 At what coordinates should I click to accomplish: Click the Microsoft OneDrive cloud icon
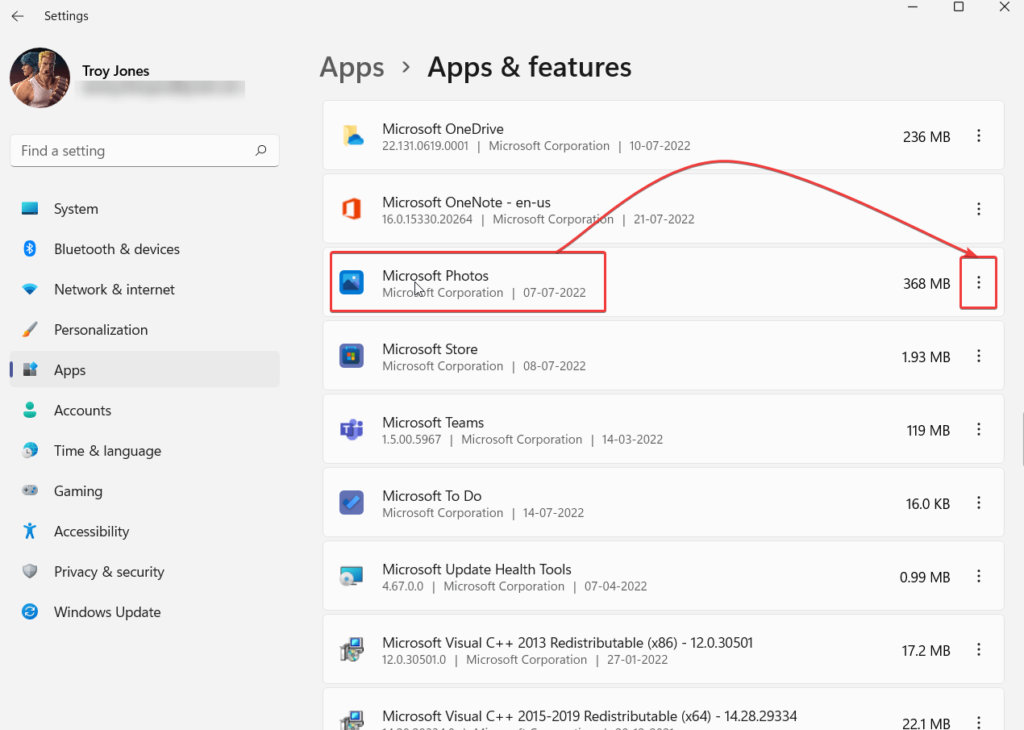pyautogui.click(x=353, y=136)
